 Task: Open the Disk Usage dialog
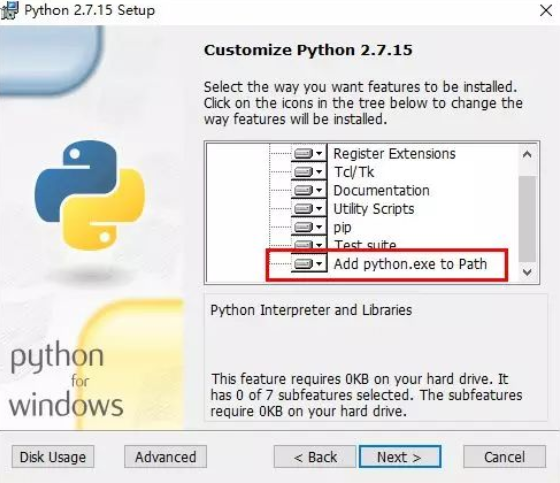(x=53, y=457)
